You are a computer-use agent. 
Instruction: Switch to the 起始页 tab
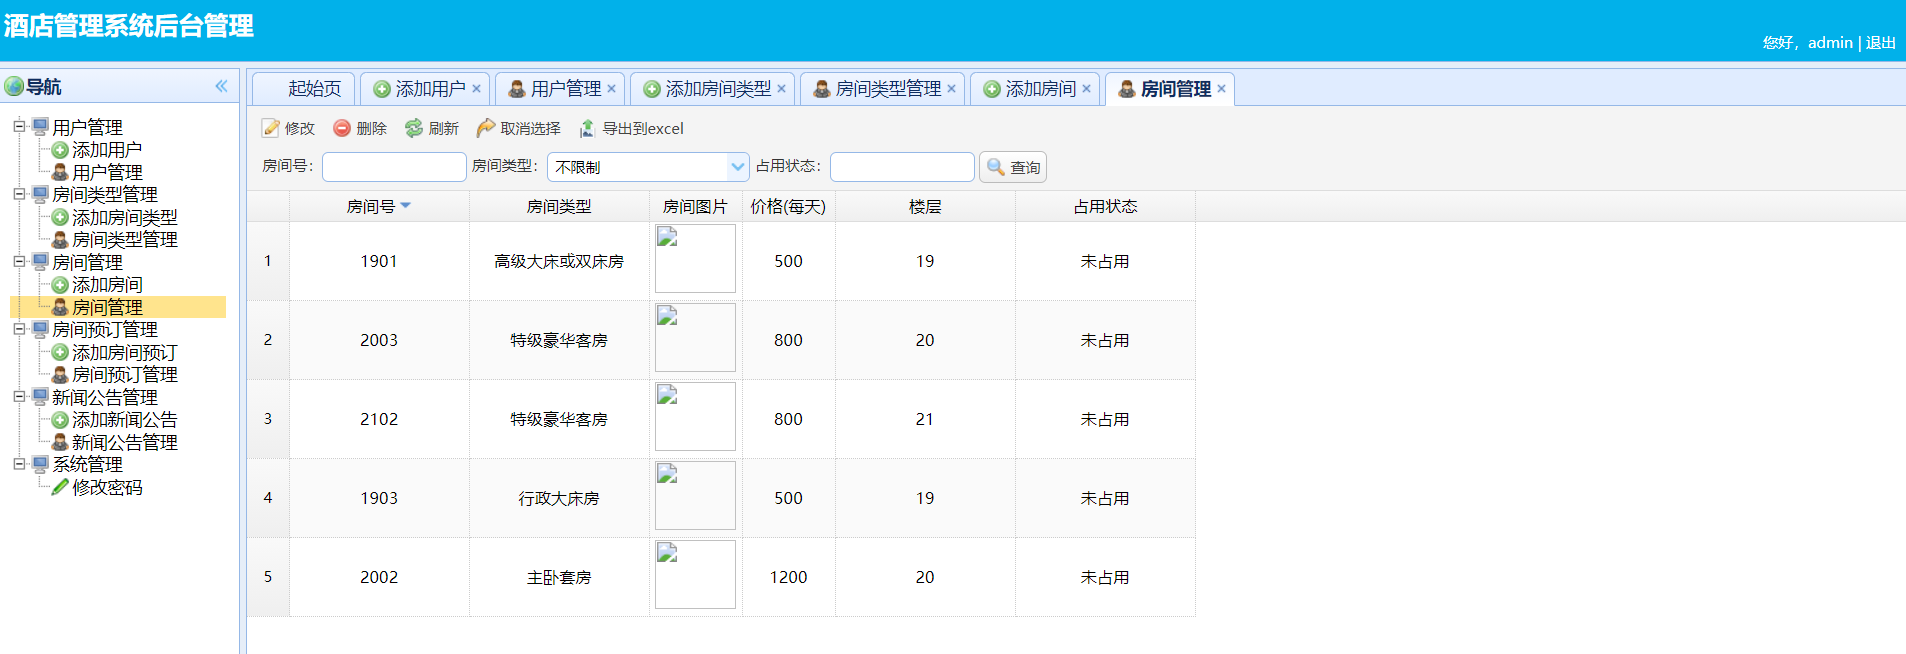(x=314, y=89)
